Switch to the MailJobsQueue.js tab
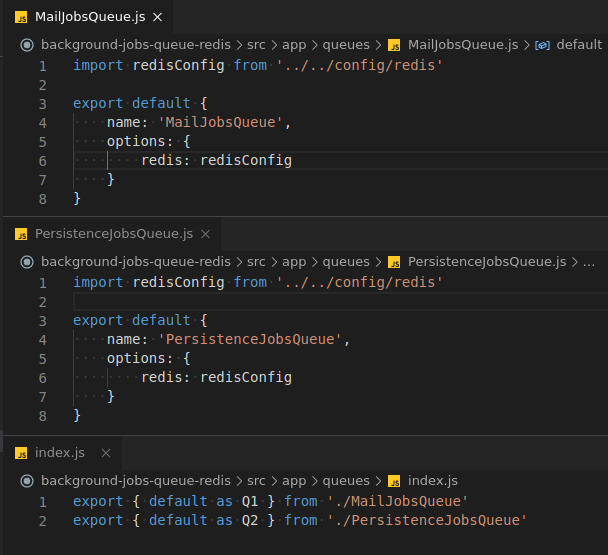The width and height of the screenshot is (608, 555). click(x=88, y=17)
